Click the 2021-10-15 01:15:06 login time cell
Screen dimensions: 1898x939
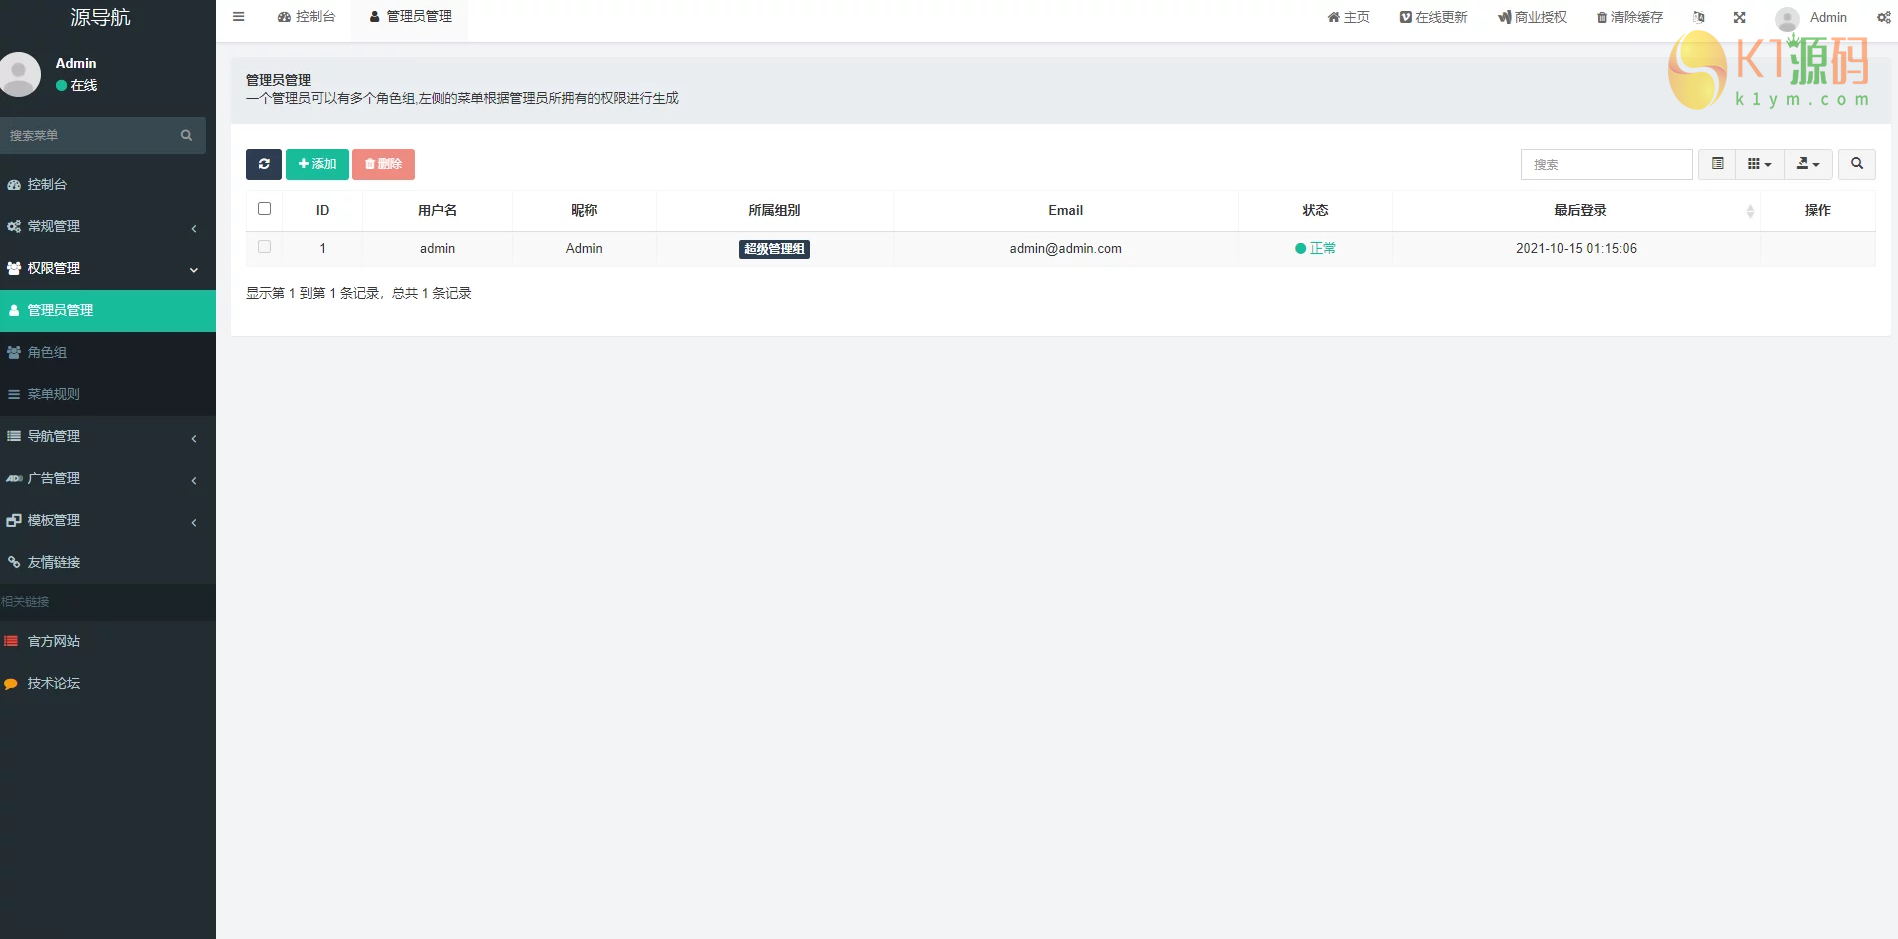pos(1576,248)
